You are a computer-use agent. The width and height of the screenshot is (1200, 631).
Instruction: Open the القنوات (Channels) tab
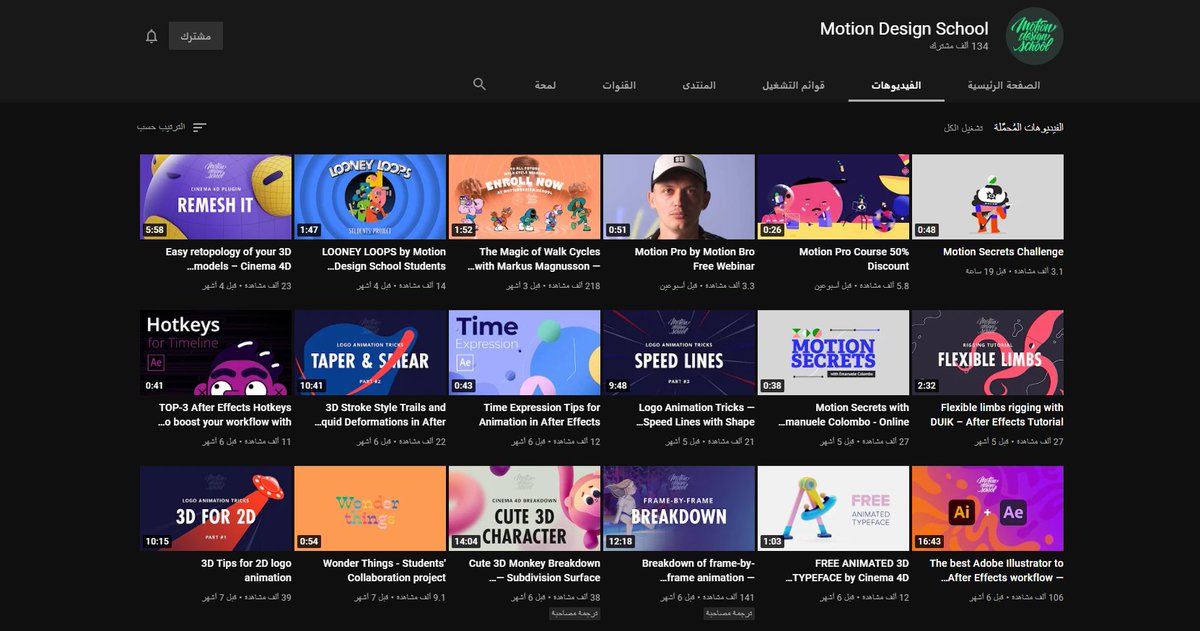tap(619, 86)
